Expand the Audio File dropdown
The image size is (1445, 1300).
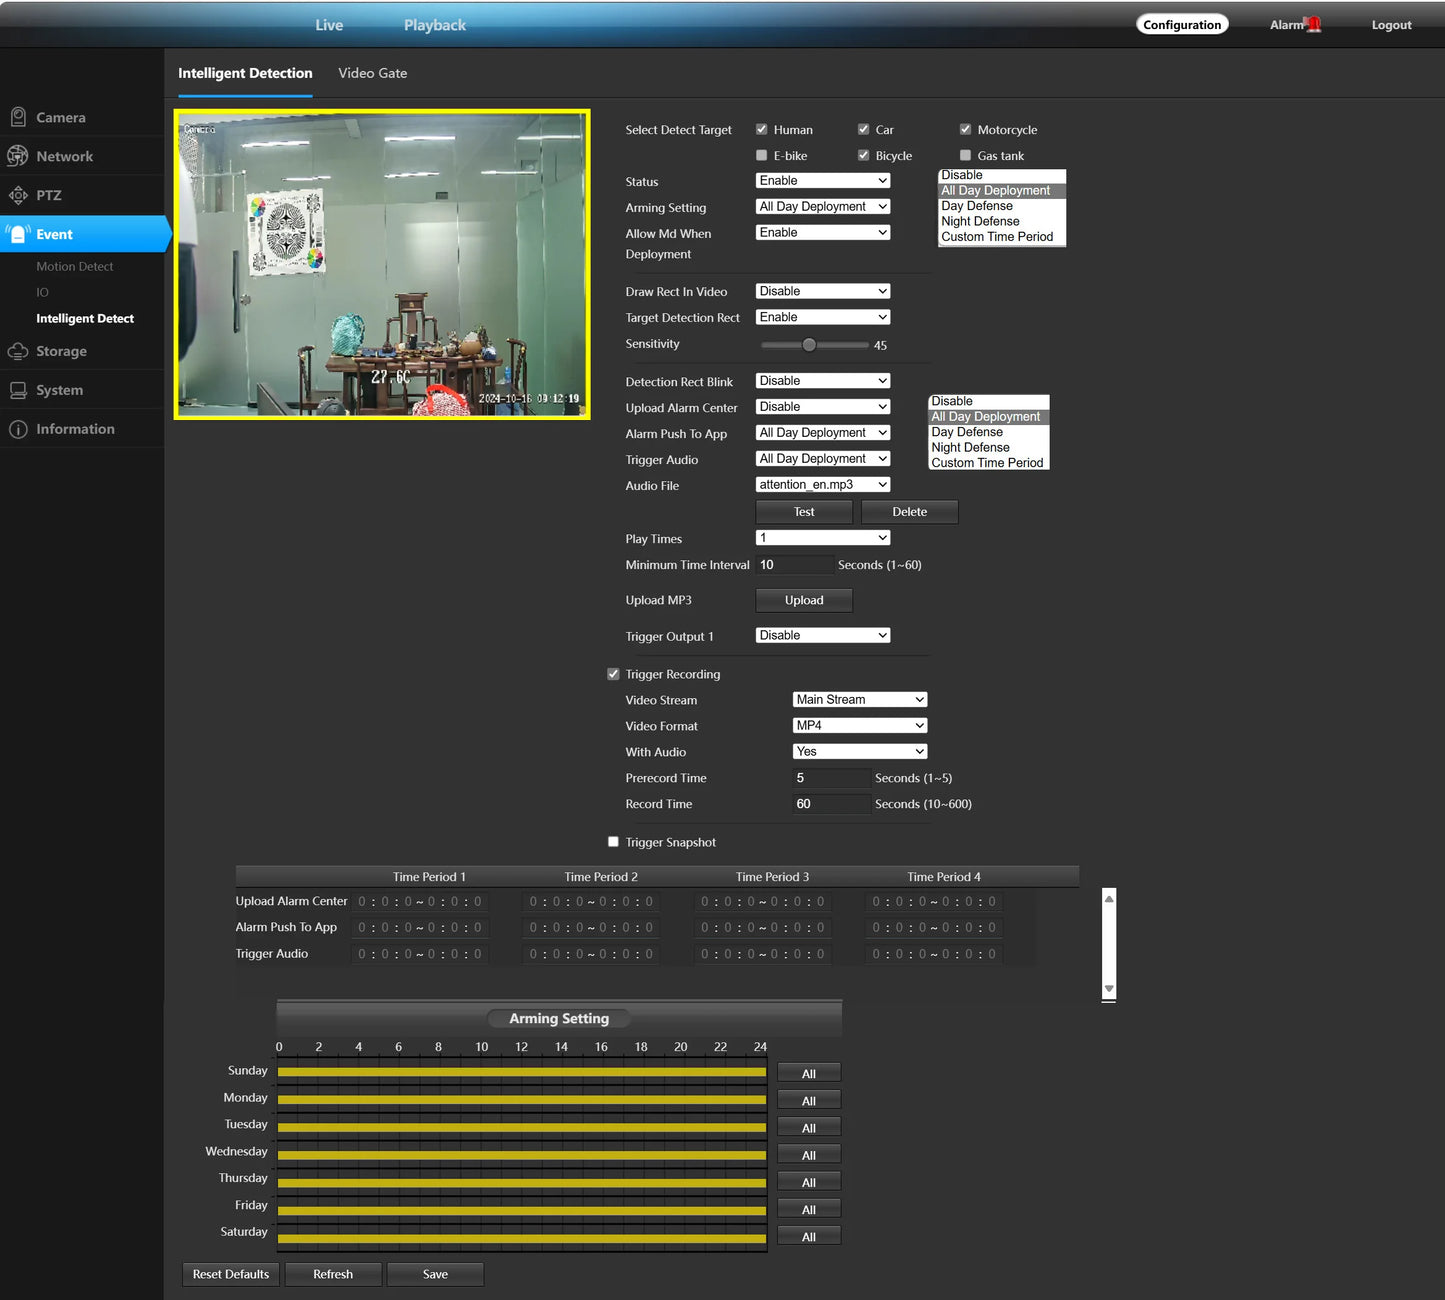coord(822,485)
